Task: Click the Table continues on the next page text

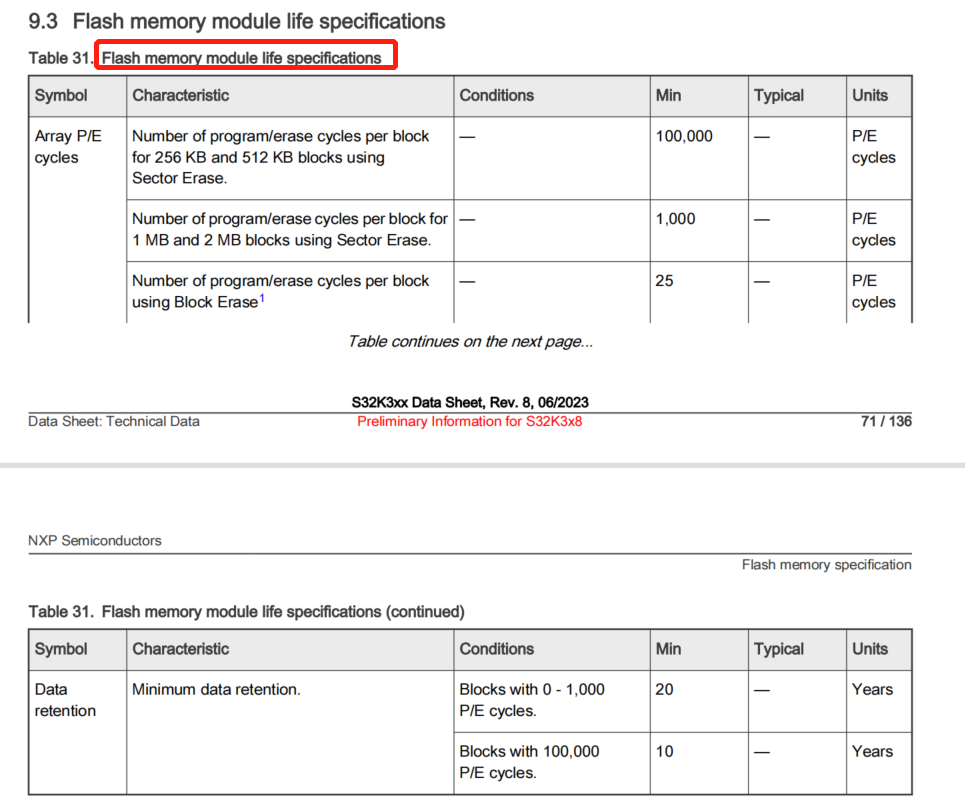Action: (x=470, y=341)
